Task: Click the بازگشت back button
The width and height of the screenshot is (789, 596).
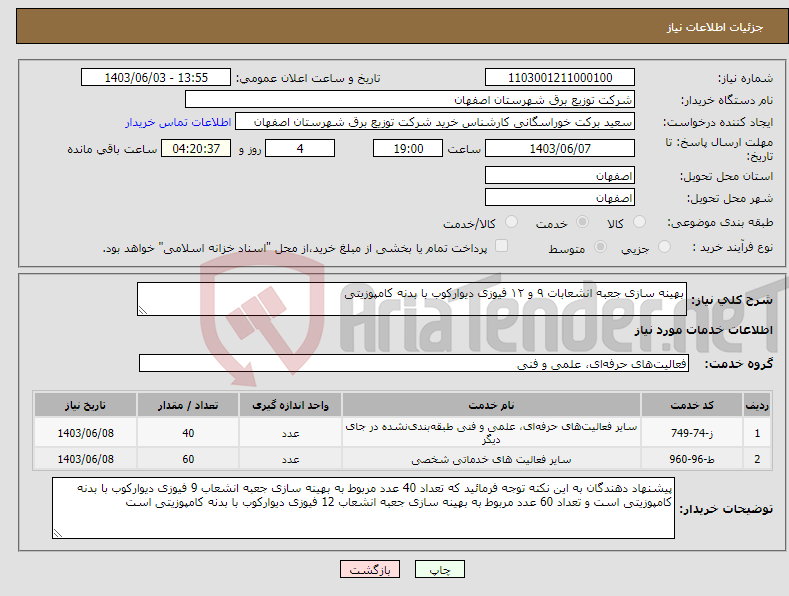Action: [370, 569]
